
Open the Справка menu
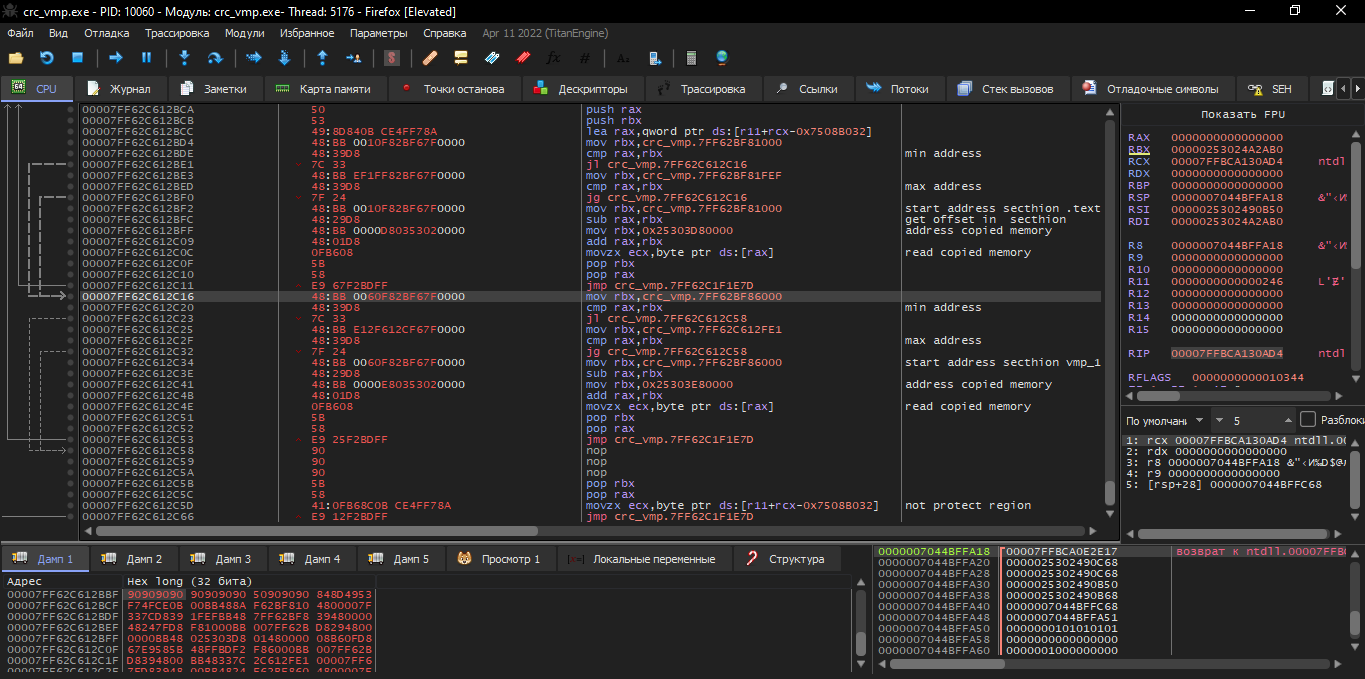[445, 33]
